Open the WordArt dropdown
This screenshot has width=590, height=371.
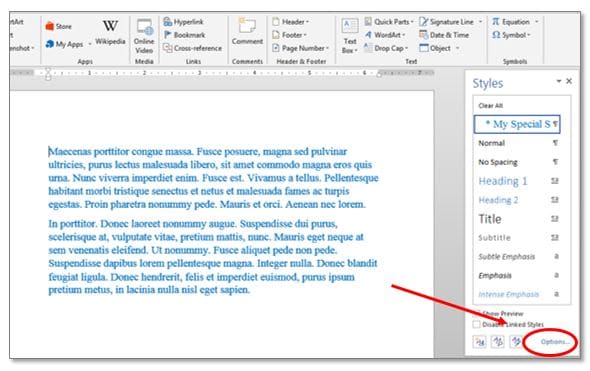click(384, 35)
